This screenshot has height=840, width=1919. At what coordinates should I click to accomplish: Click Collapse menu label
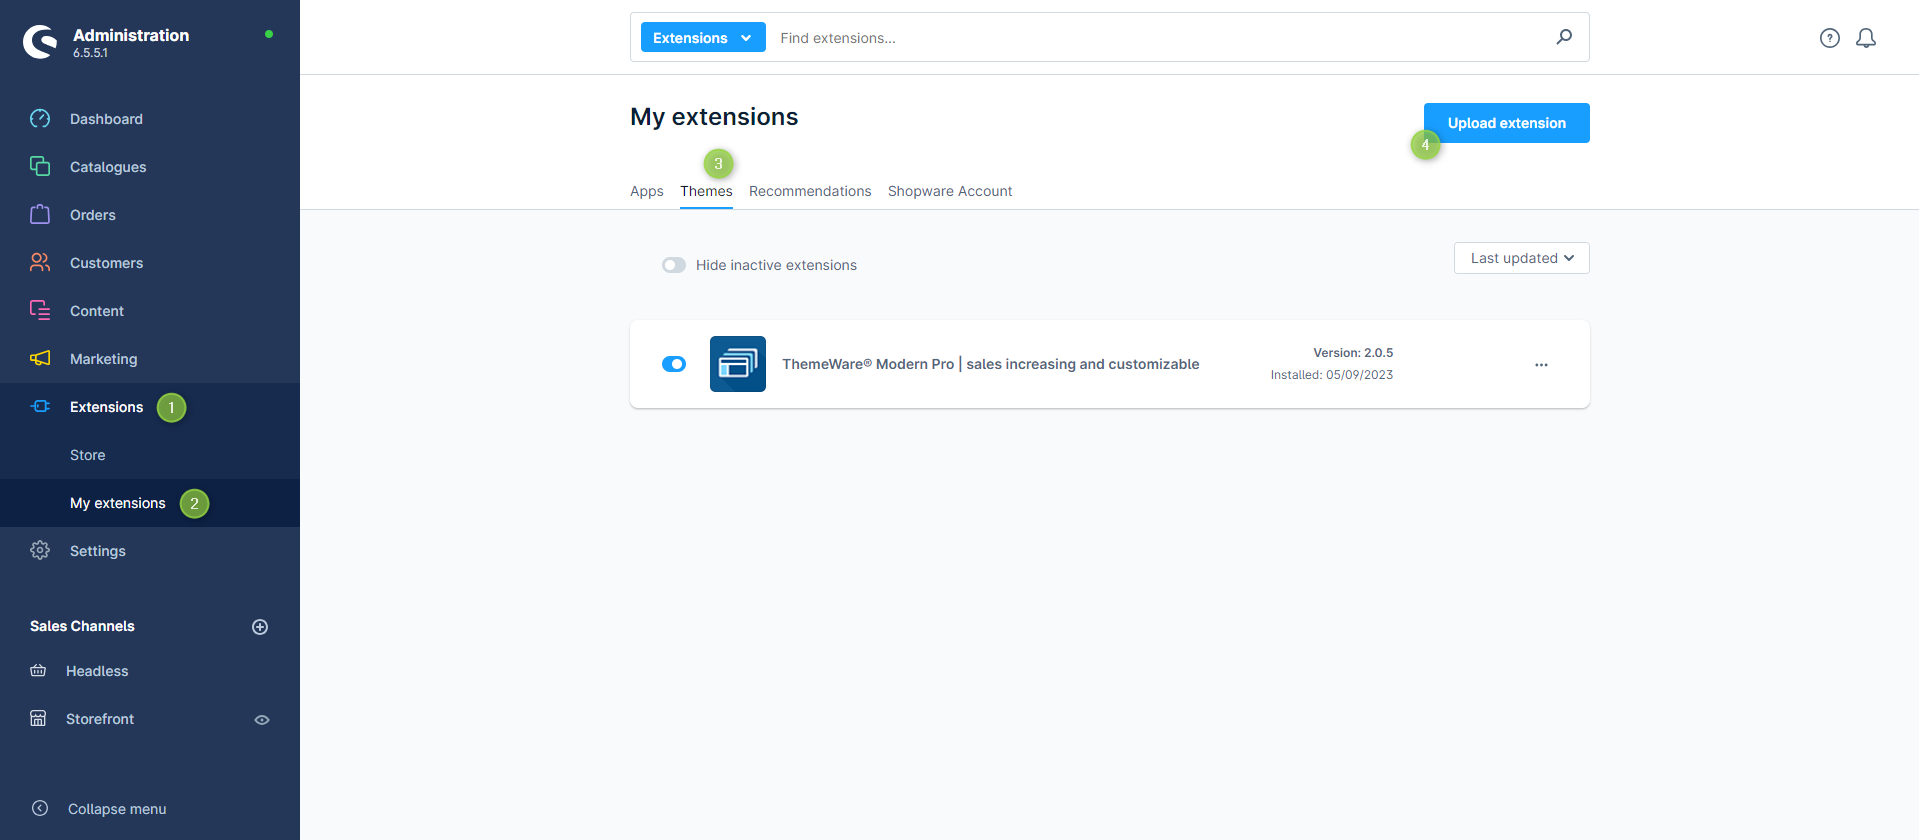pyautogui.click(x=117, y=809)
